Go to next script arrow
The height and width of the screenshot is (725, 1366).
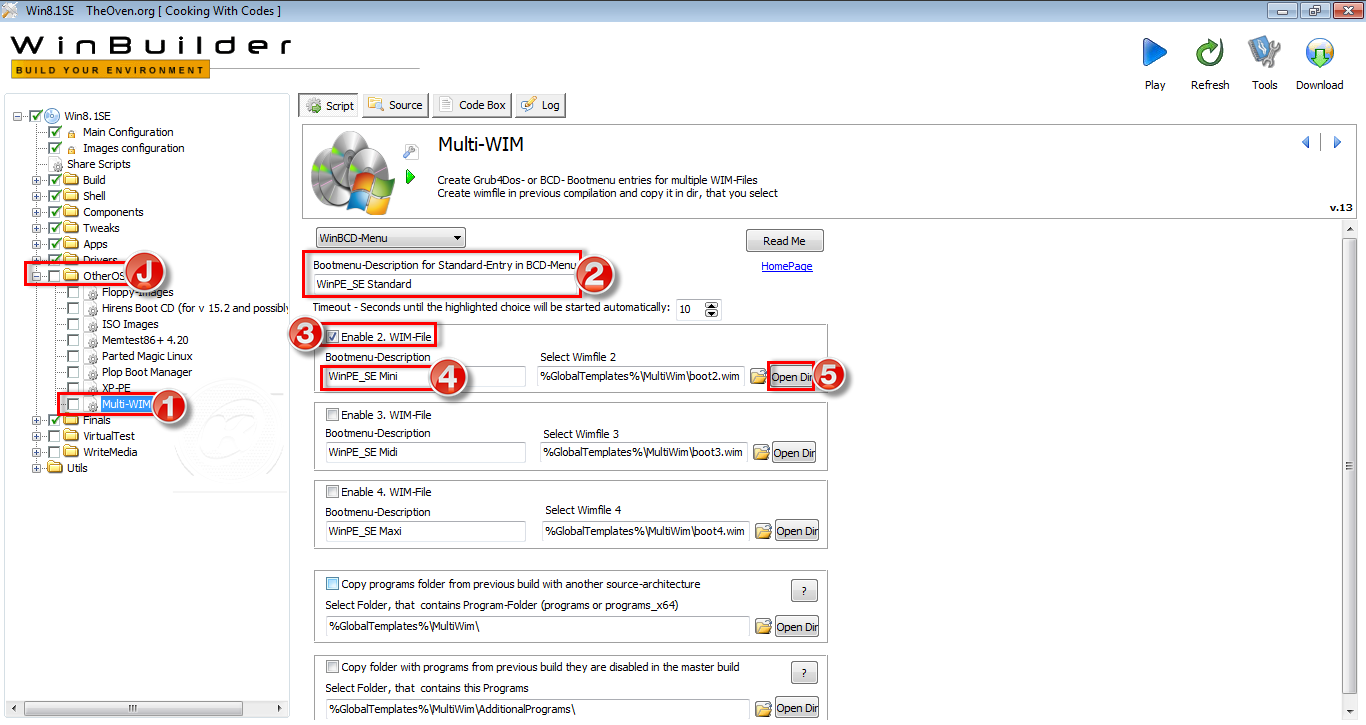tap(1337, 143)
